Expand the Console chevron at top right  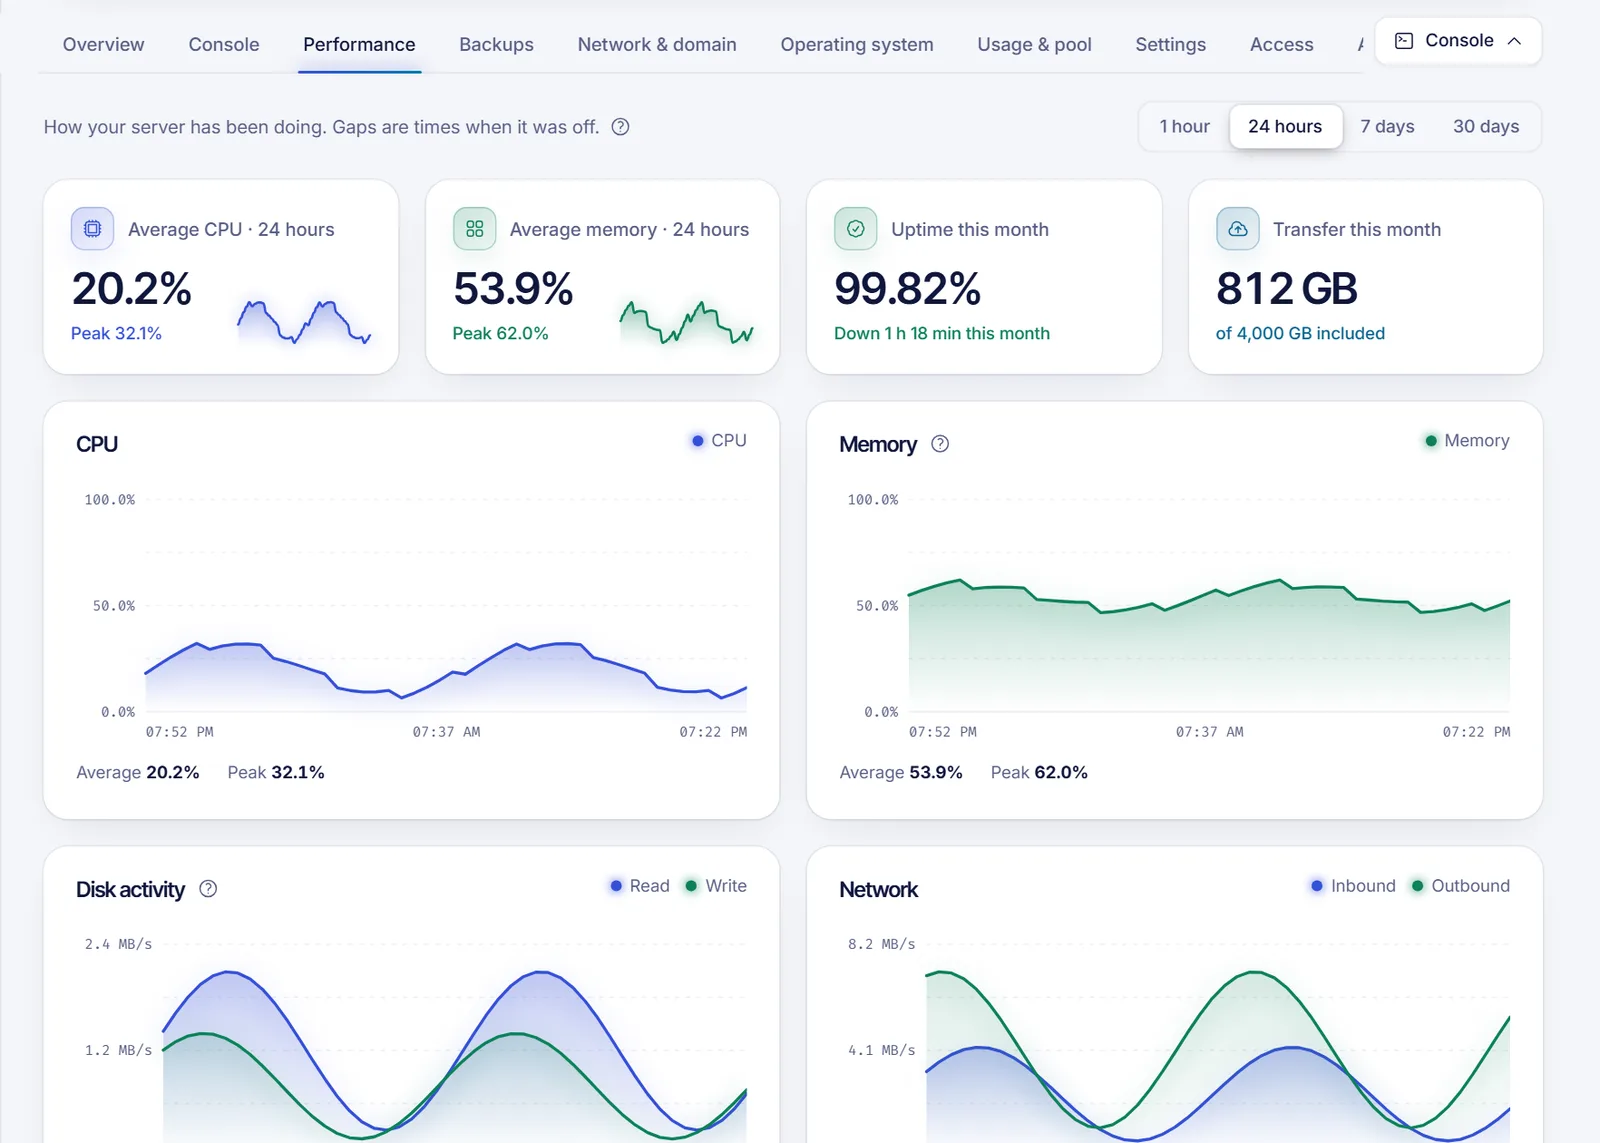coord(1514,41)
